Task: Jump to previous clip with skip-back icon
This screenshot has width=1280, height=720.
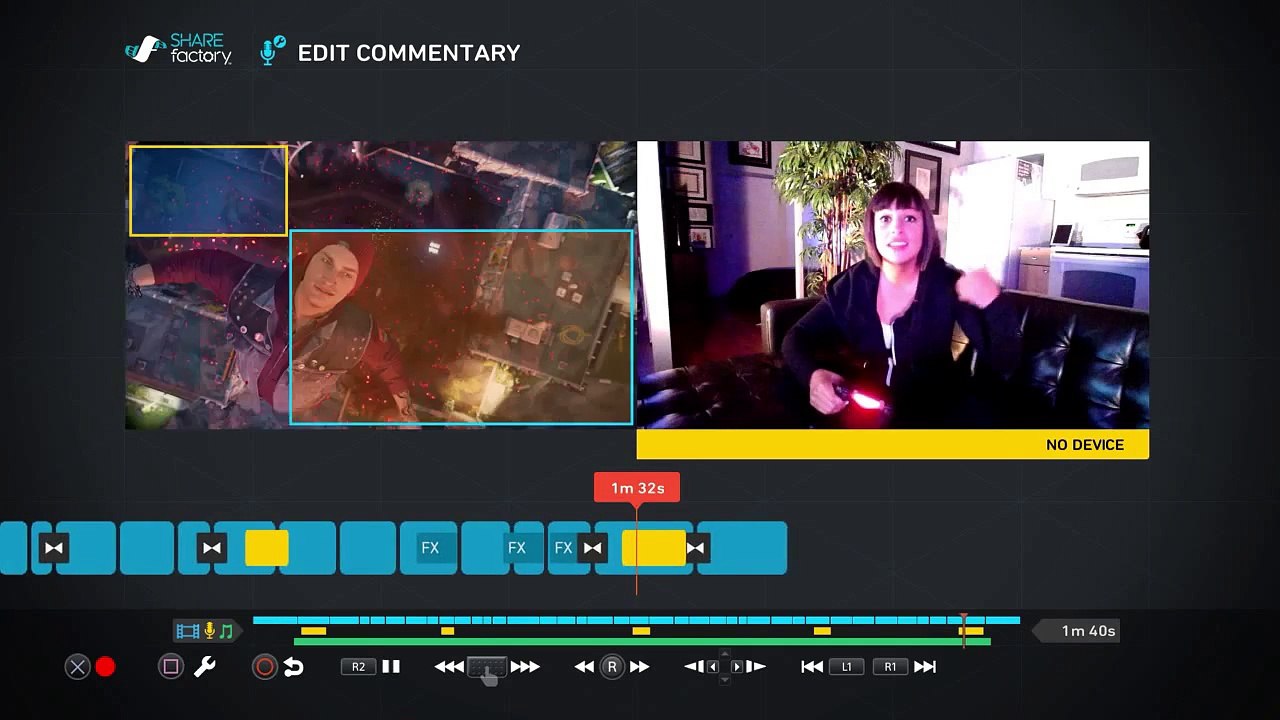Action: coord(812,667)
